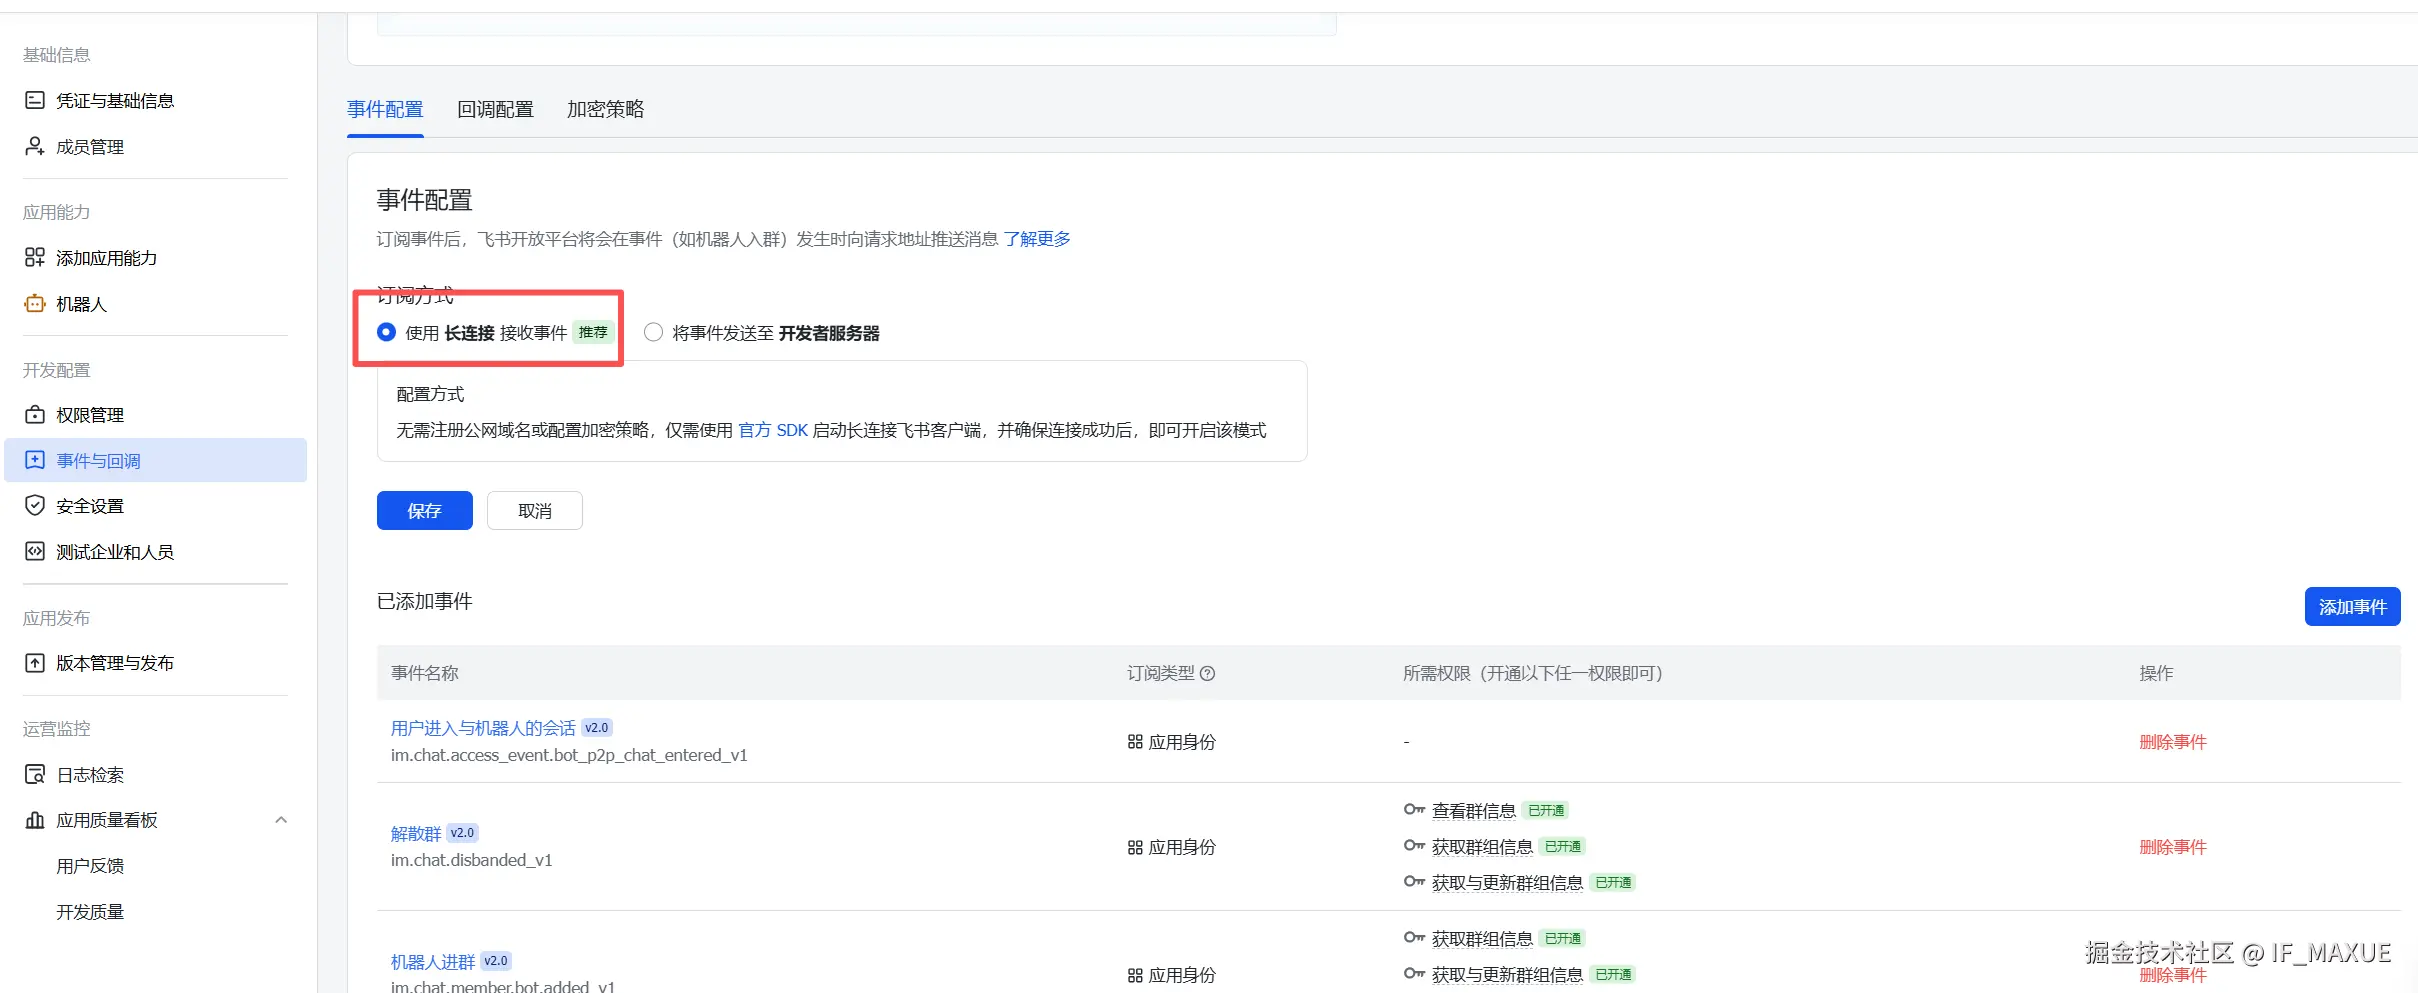
Task: Click the 添加事件 button
Action: coord(2352,607)
